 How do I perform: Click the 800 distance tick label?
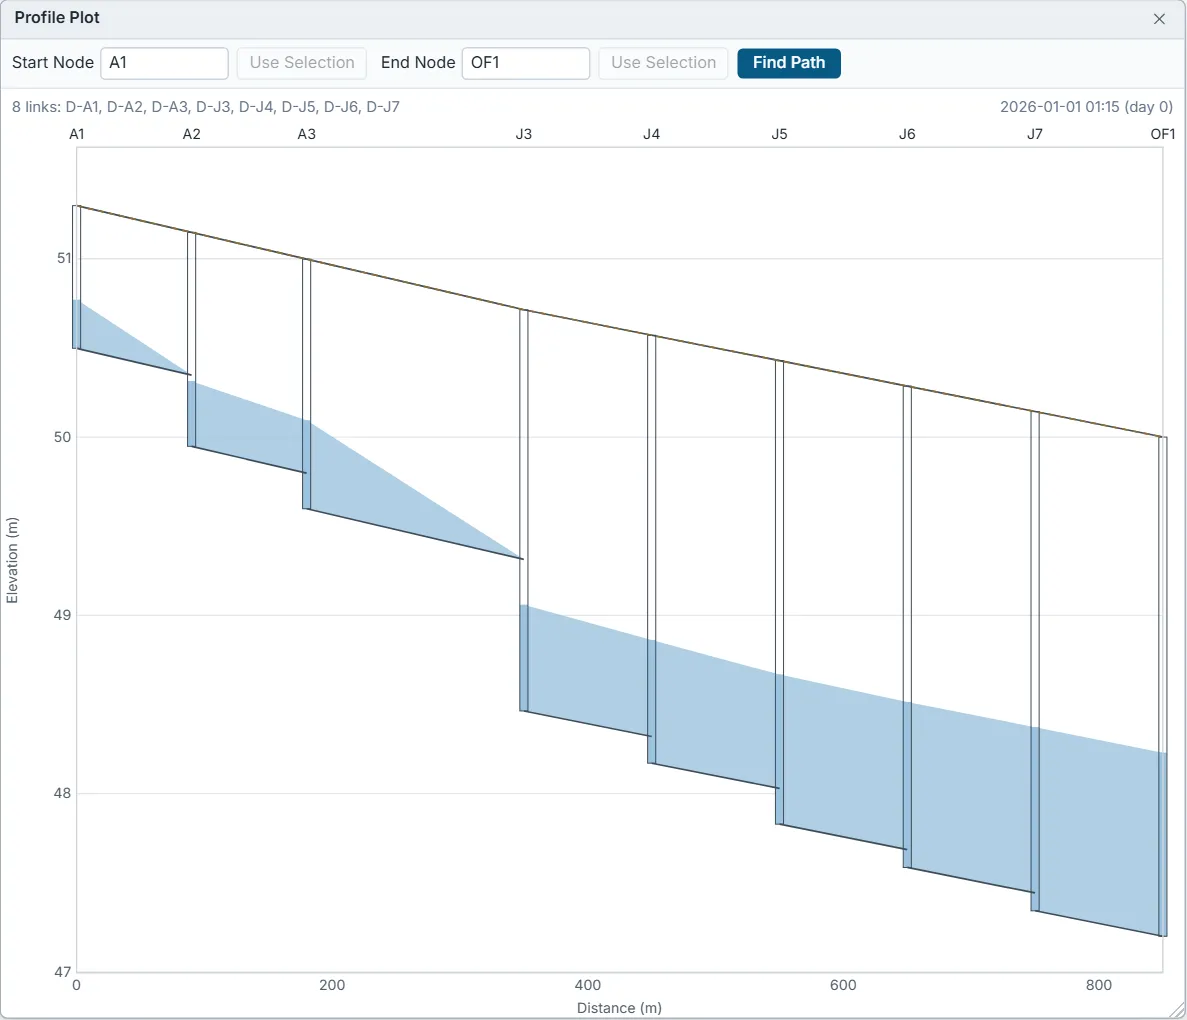1098,985
